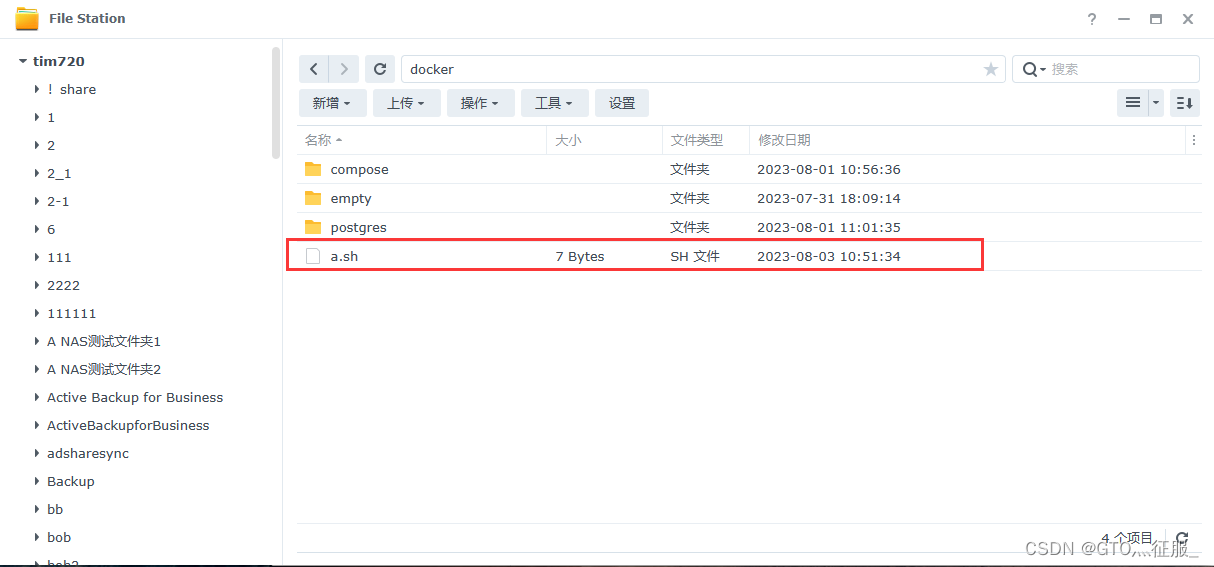Expand the 2_1 folder node
This screenshot has height=567, width=1214.
tap(37, 173)
